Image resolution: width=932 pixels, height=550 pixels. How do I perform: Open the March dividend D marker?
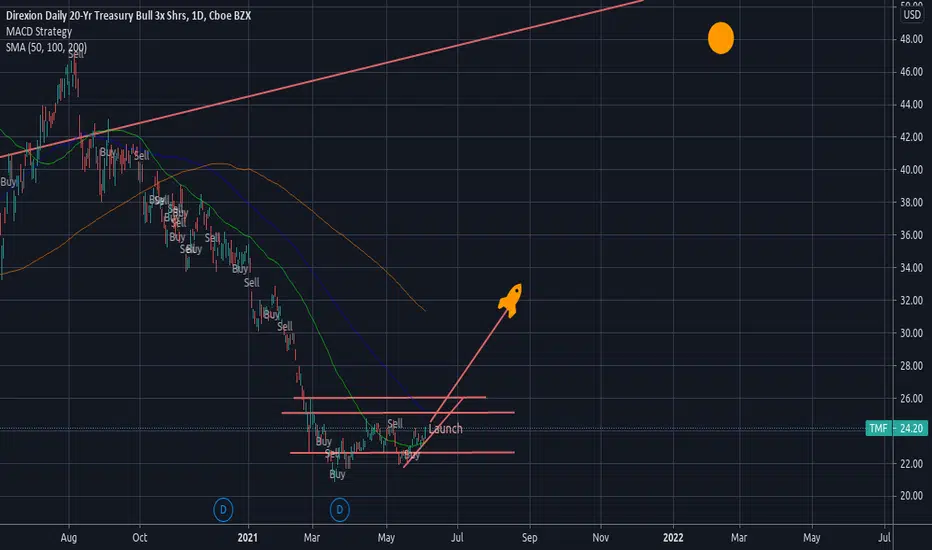click(339, 510)
